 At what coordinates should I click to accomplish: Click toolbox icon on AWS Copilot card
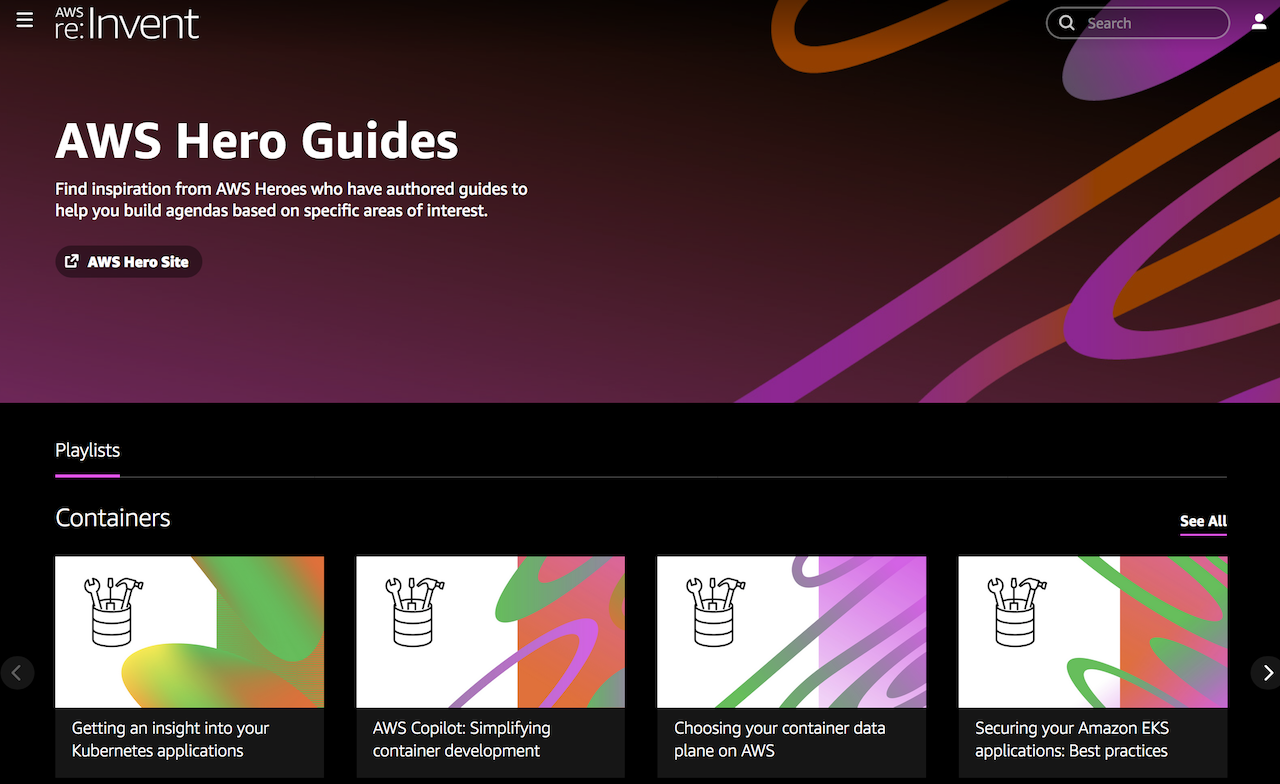pyautogui.click(x=415, y=611)
